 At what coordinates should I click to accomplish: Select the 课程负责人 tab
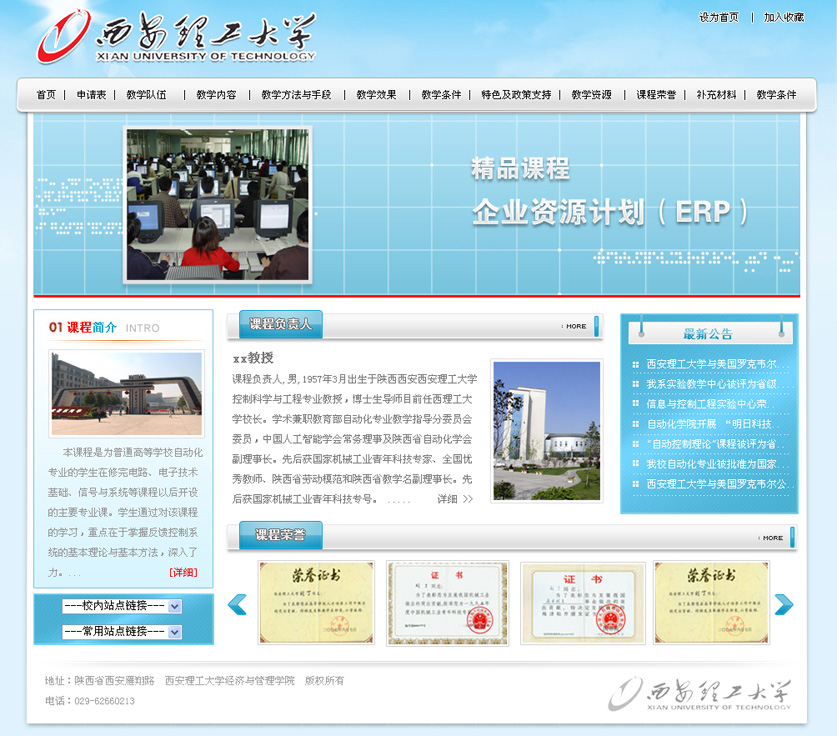point(281,324)
